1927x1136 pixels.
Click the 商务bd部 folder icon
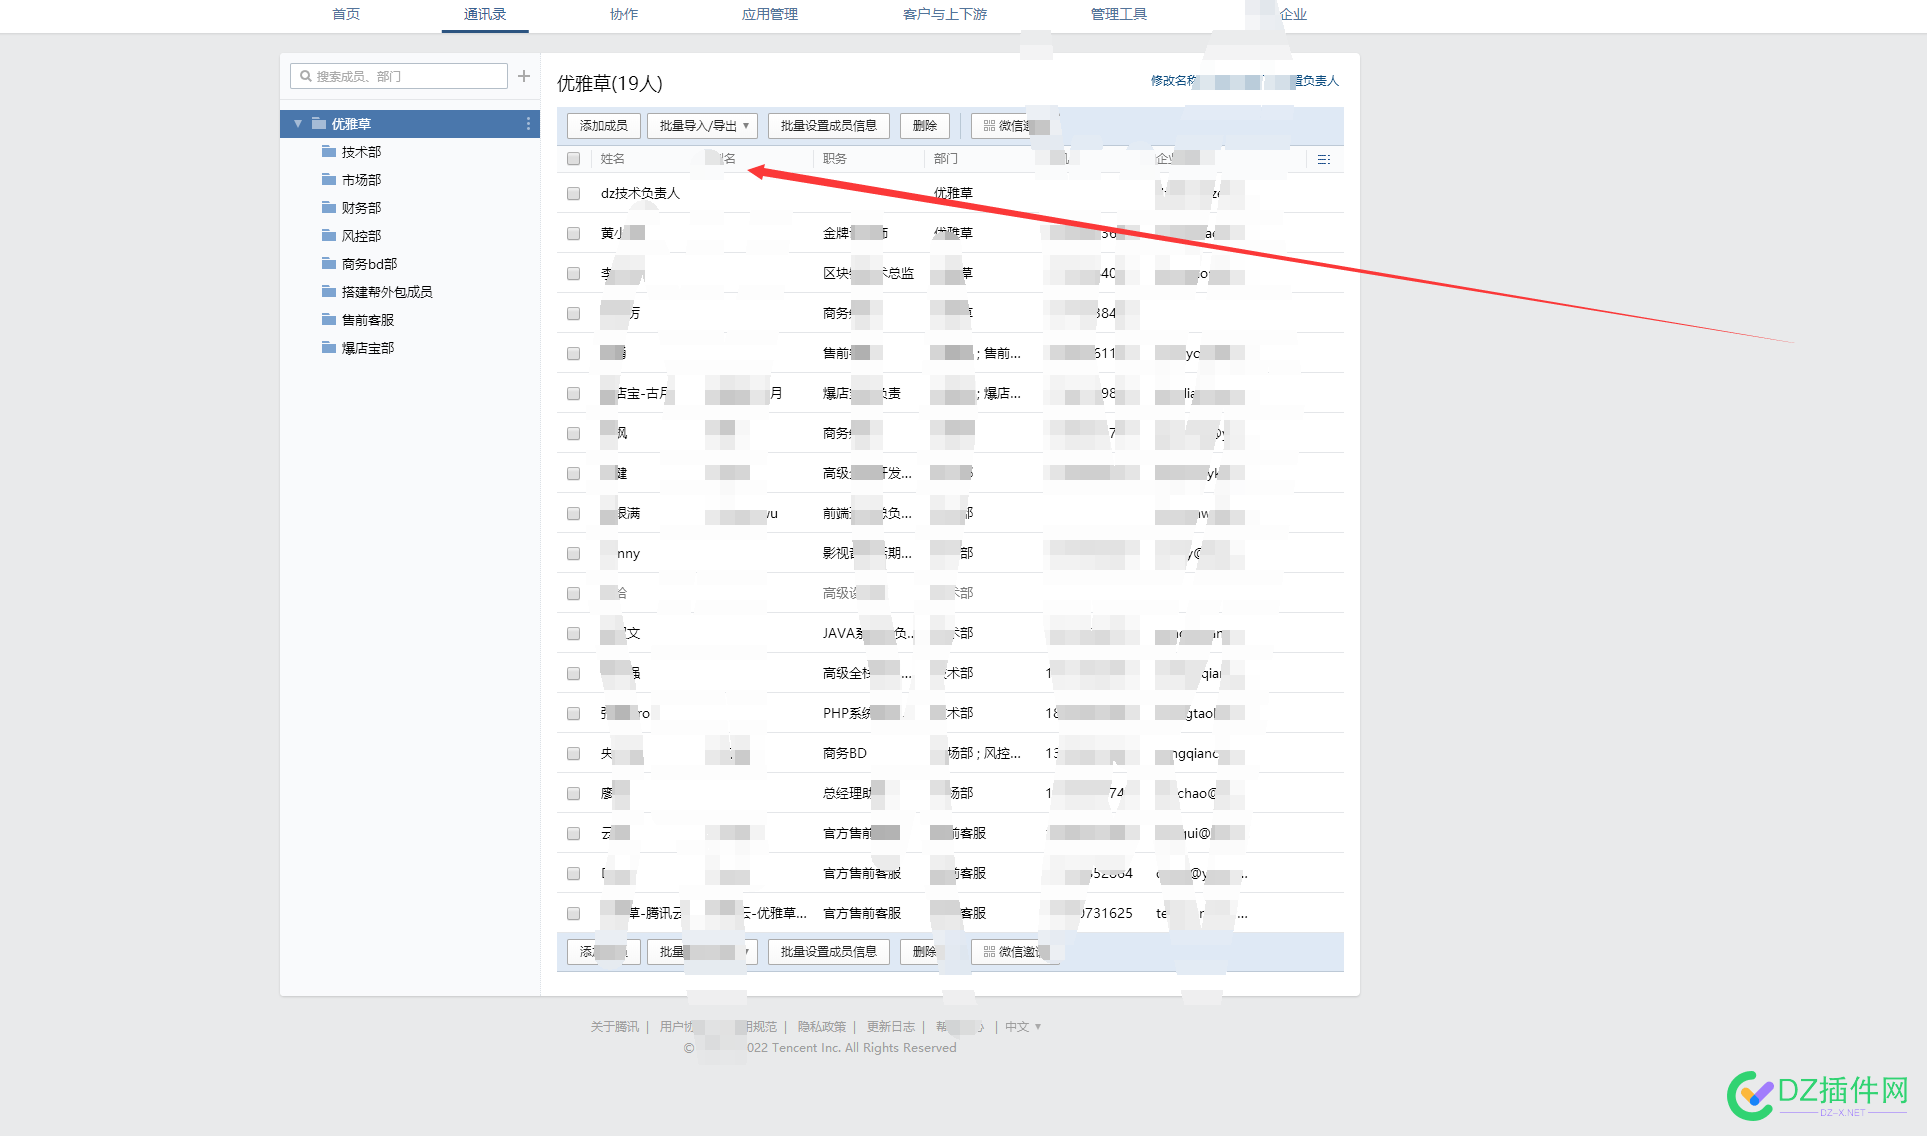click(329, 264)
